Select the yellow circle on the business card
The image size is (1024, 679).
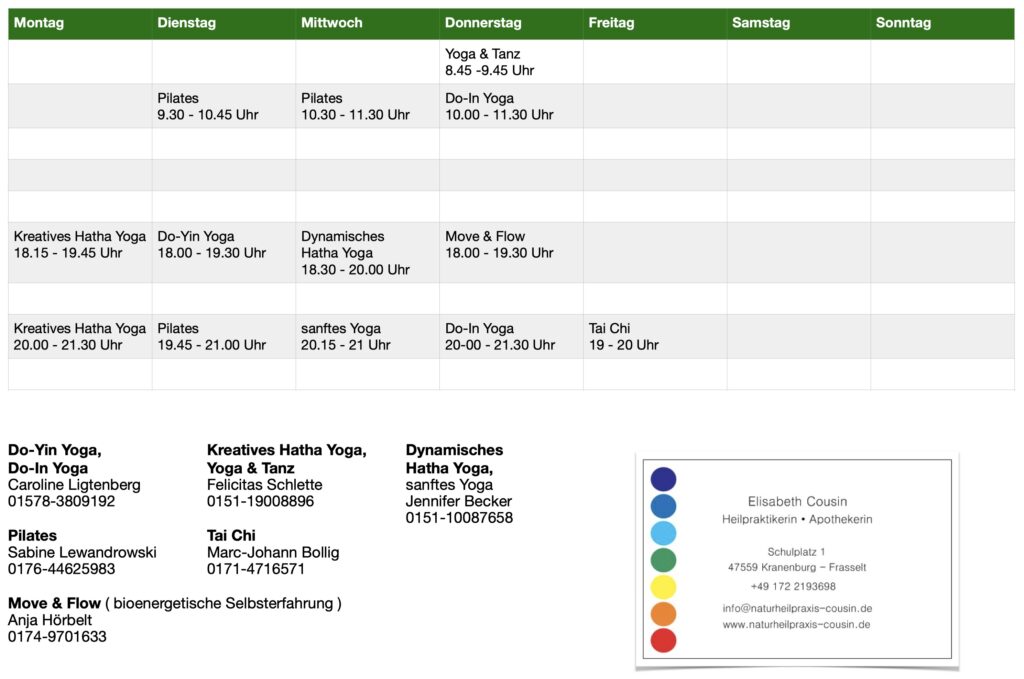click(x=663, y=587)
